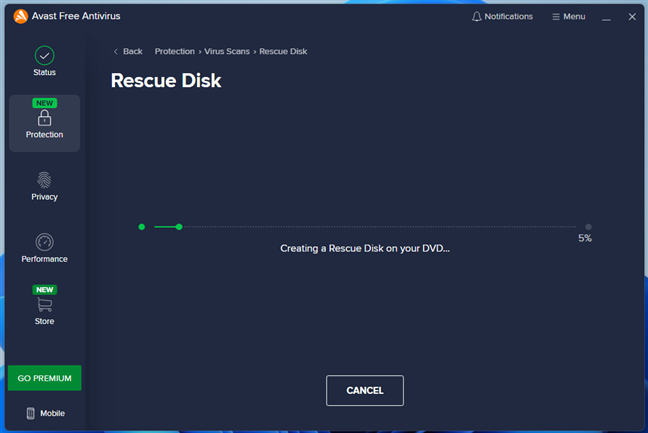Open the Mobile phone icon
This screenshot has width=648, height=433.
[x=31, y=413]
